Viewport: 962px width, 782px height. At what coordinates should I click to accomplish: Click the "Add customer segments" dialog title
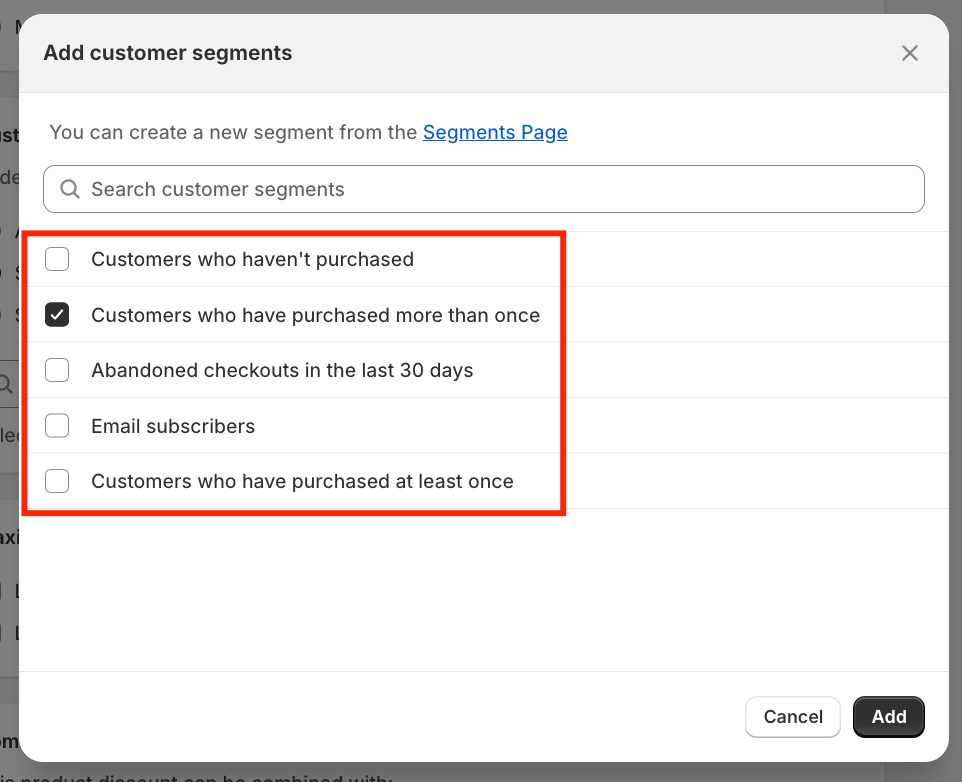(x=168, y=53)
